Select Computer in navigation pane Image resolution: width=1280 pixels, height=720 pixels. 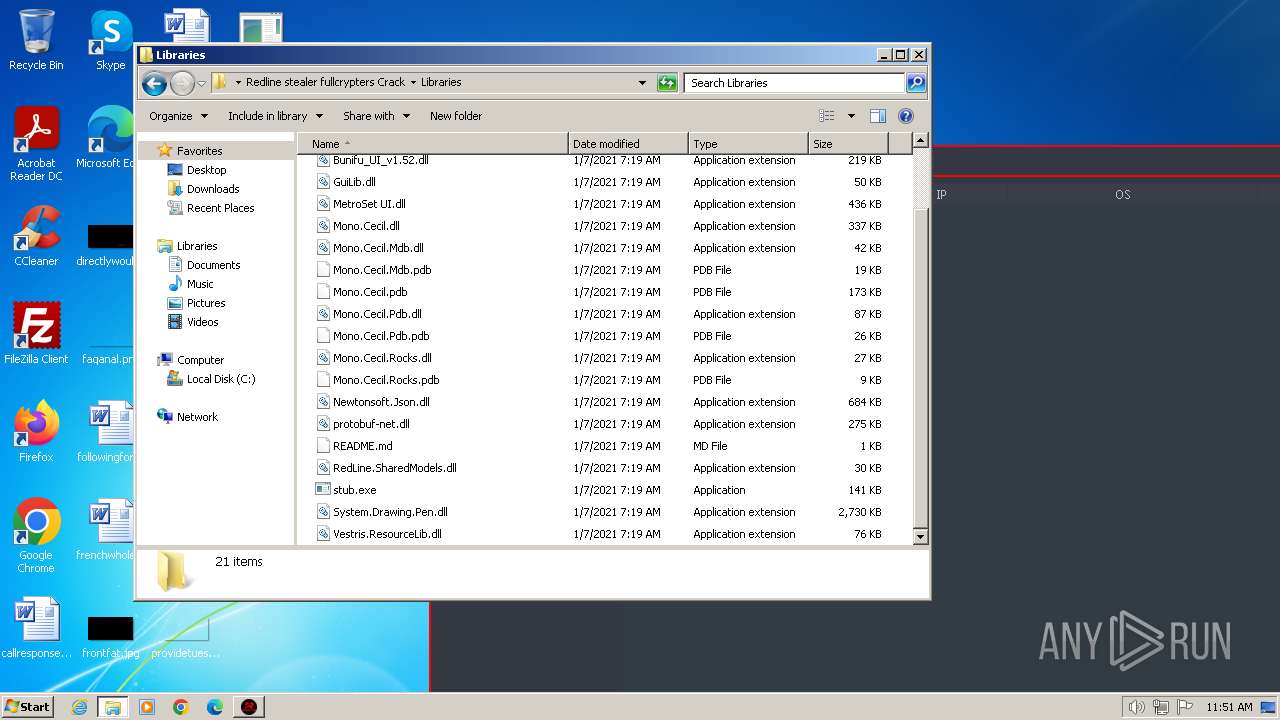pyautogui.click(x=200, y=360)
